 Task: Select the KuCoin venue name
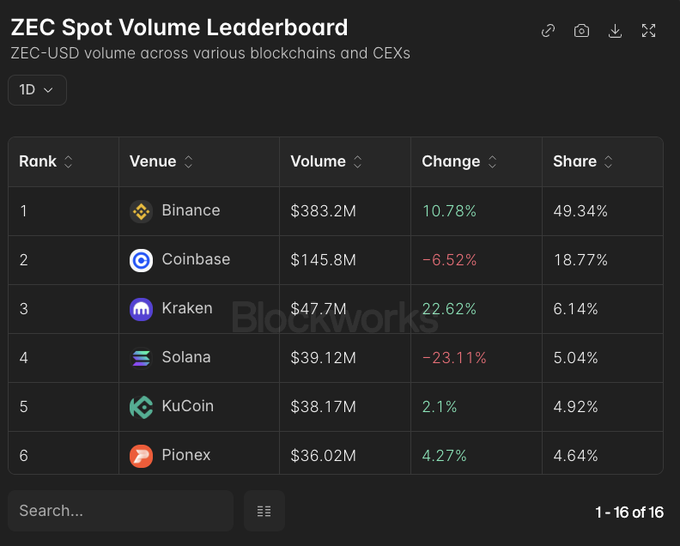point(188,406)
